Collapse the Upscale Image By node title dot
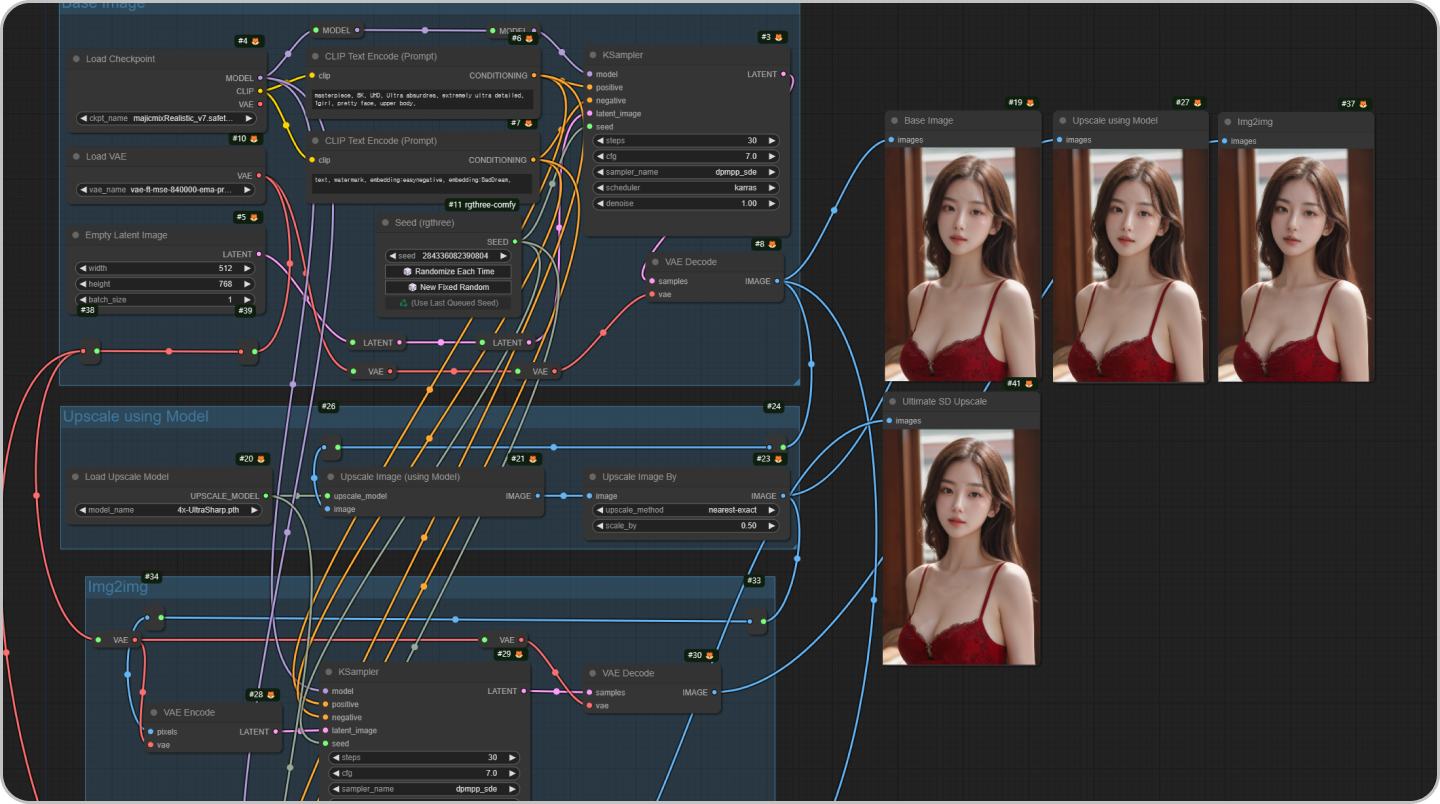Screen dimensions: 1440x804 click(x=593, y=477)
